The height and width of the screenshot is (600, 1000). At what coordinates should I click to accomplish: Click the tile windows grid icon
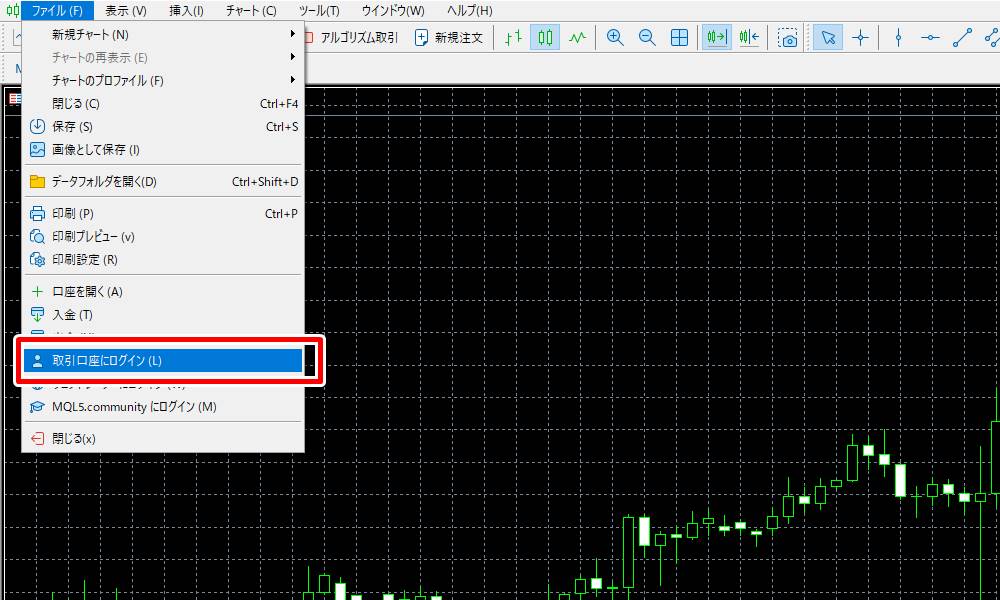pyautogui.click(x=679, y=38)
